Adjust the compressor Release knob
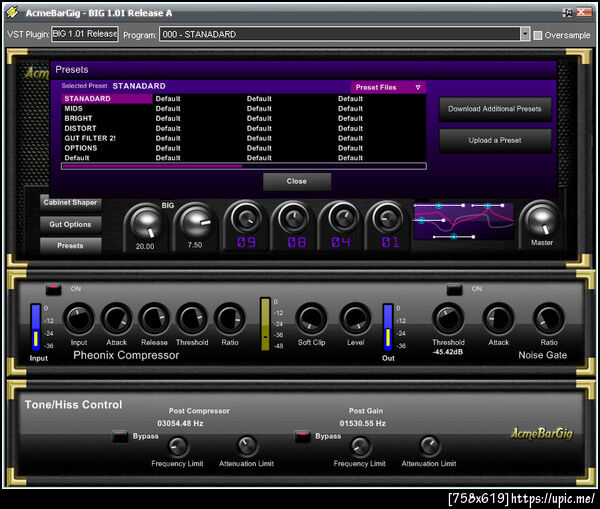 [154, 319]
